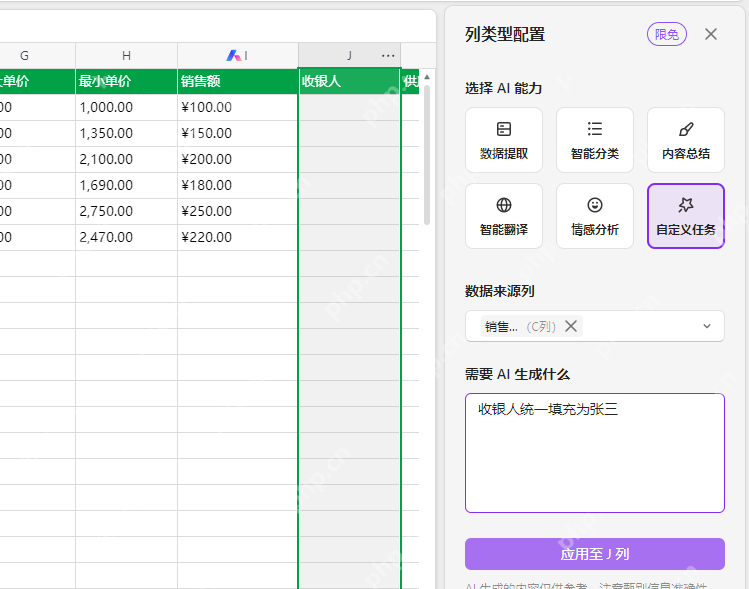Expand the 数据来源列 dropdown
Screen dimensions: 749x589
[706, 326]
